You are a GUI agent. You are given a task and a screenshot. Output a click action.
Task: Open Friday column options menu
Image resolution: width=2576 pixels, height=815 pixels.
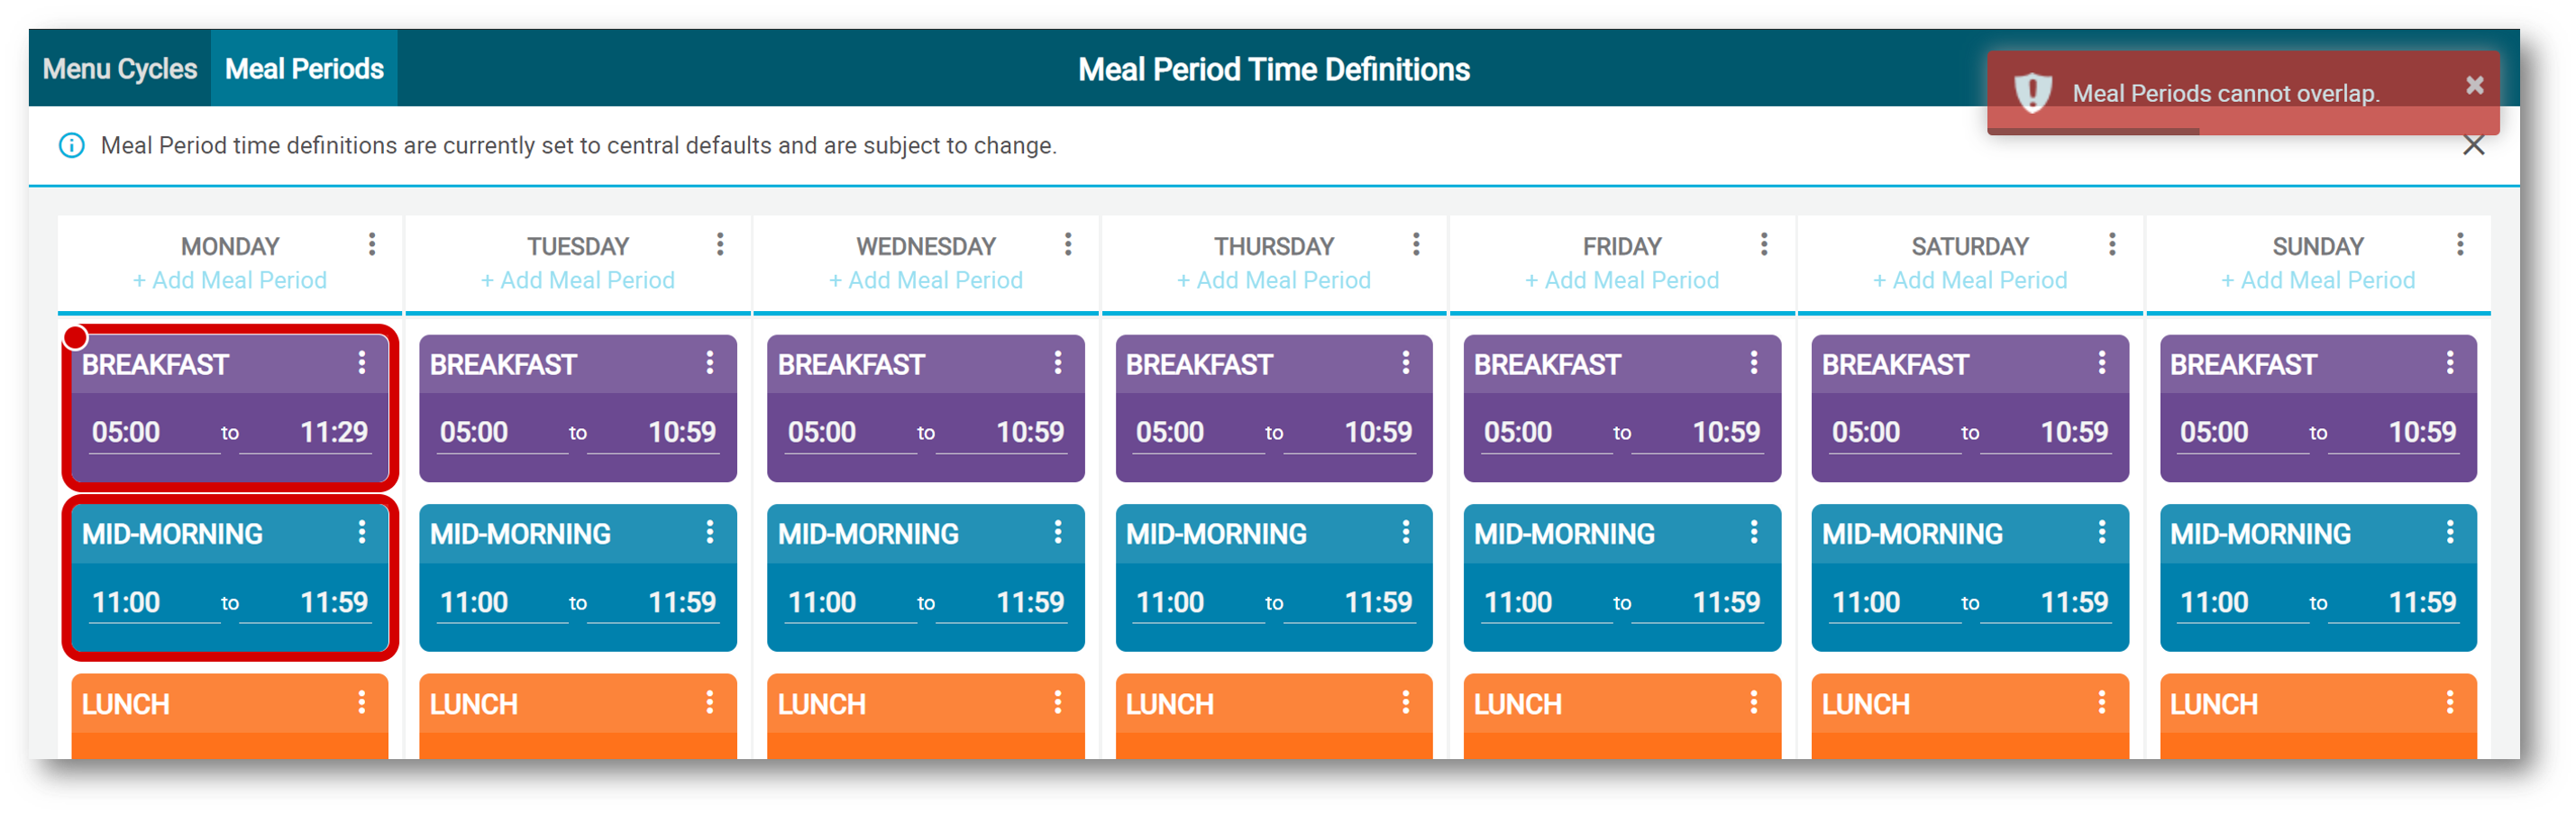[1764, 244]
